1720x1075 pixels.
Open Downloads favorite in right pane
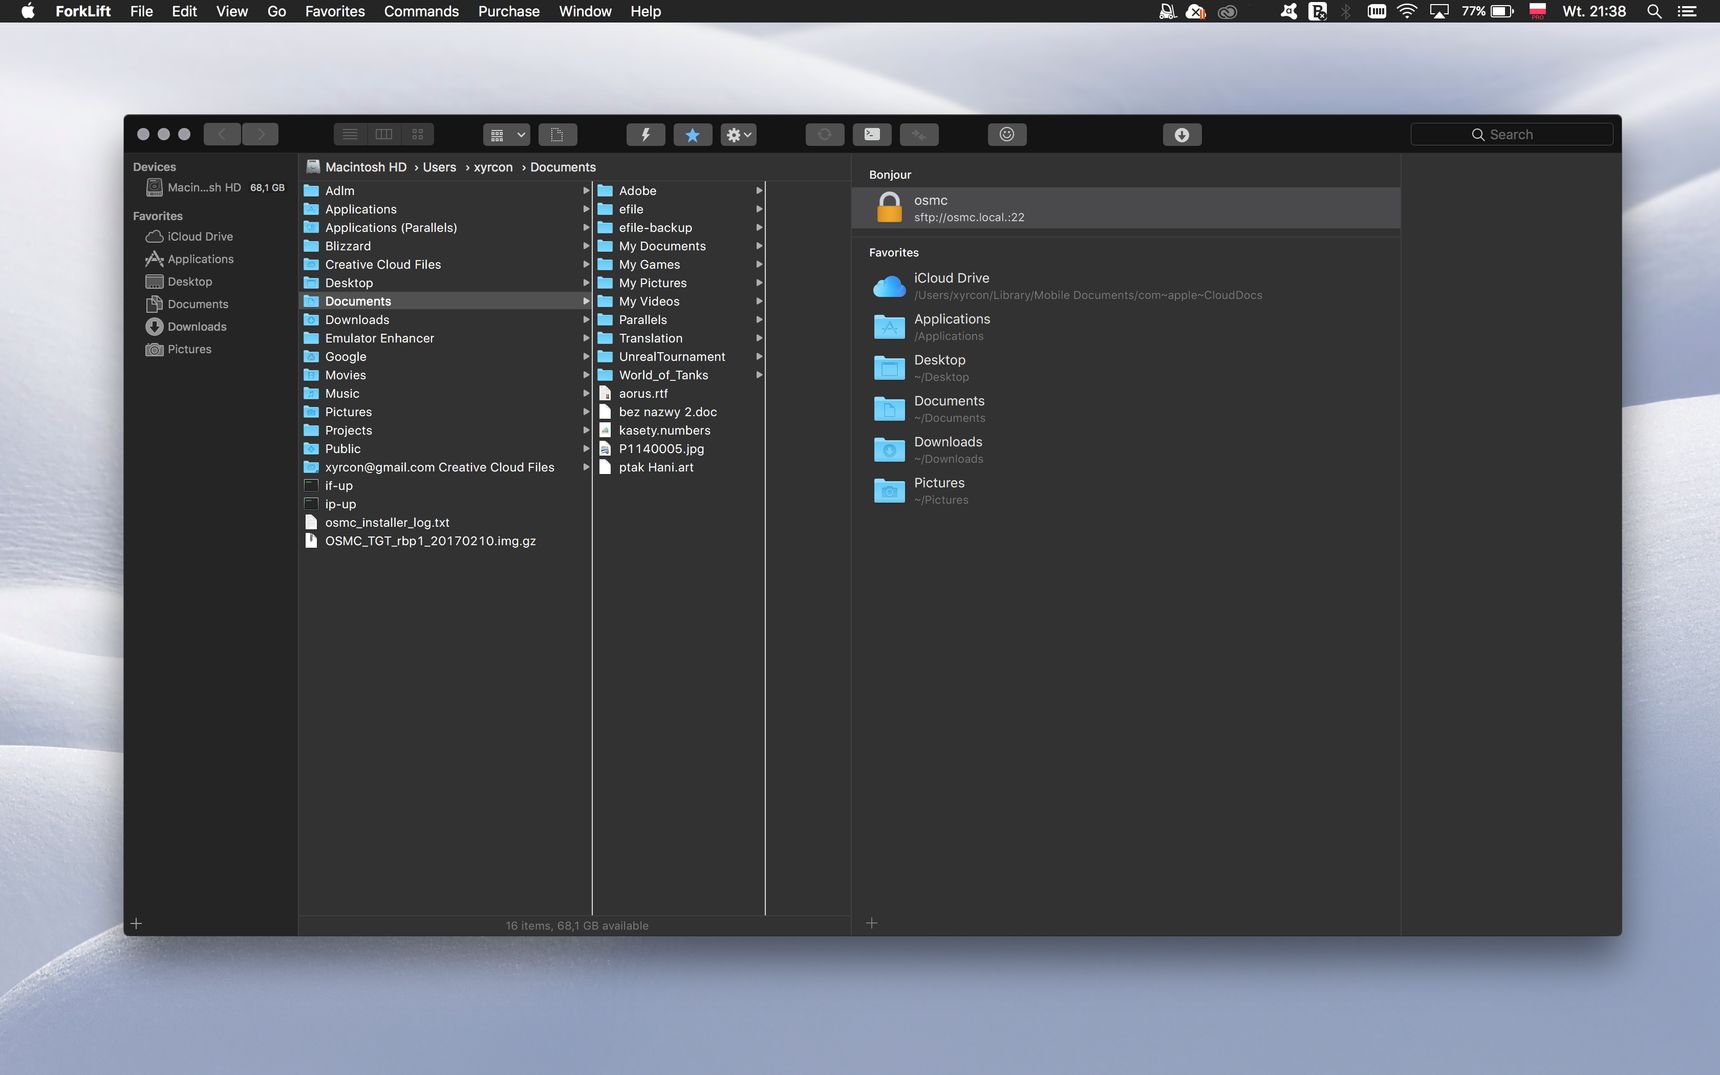(1126, 450)
